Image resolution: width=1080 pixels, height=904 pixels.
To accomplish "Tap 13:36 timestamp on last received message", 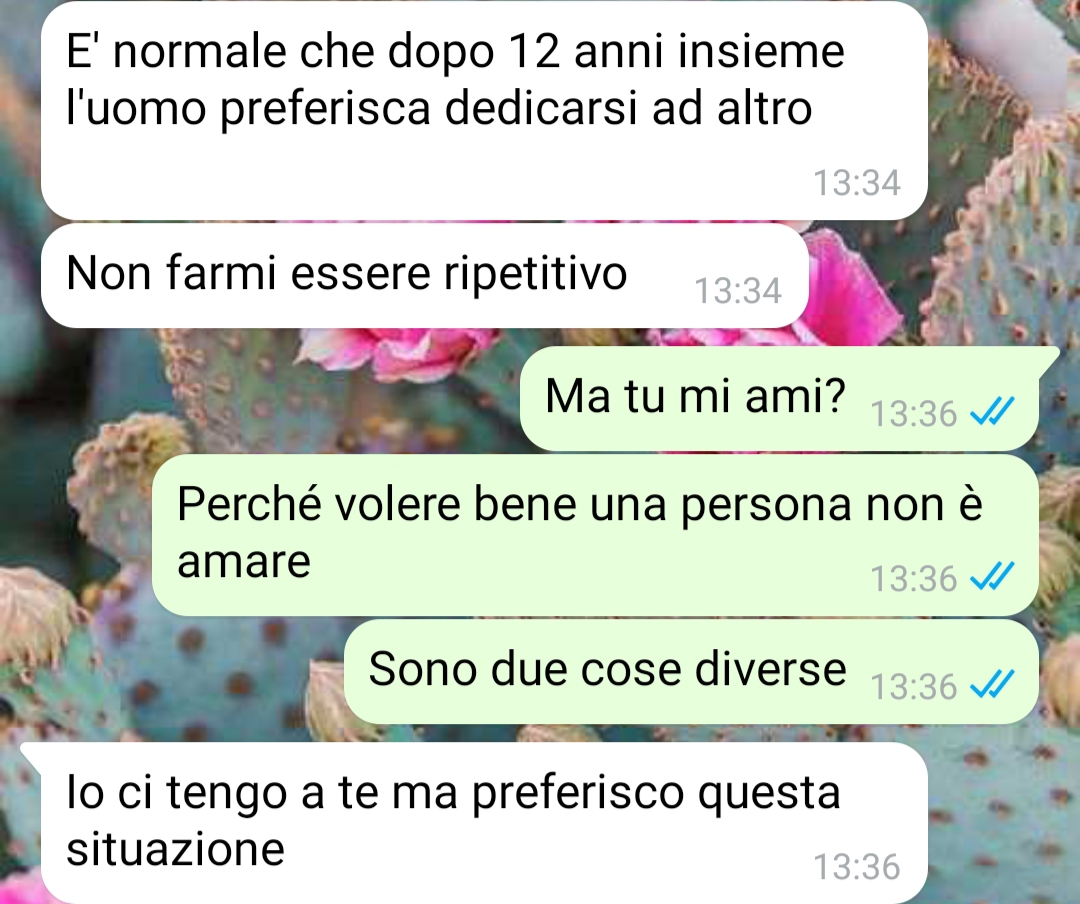I will tap(857, 866).
